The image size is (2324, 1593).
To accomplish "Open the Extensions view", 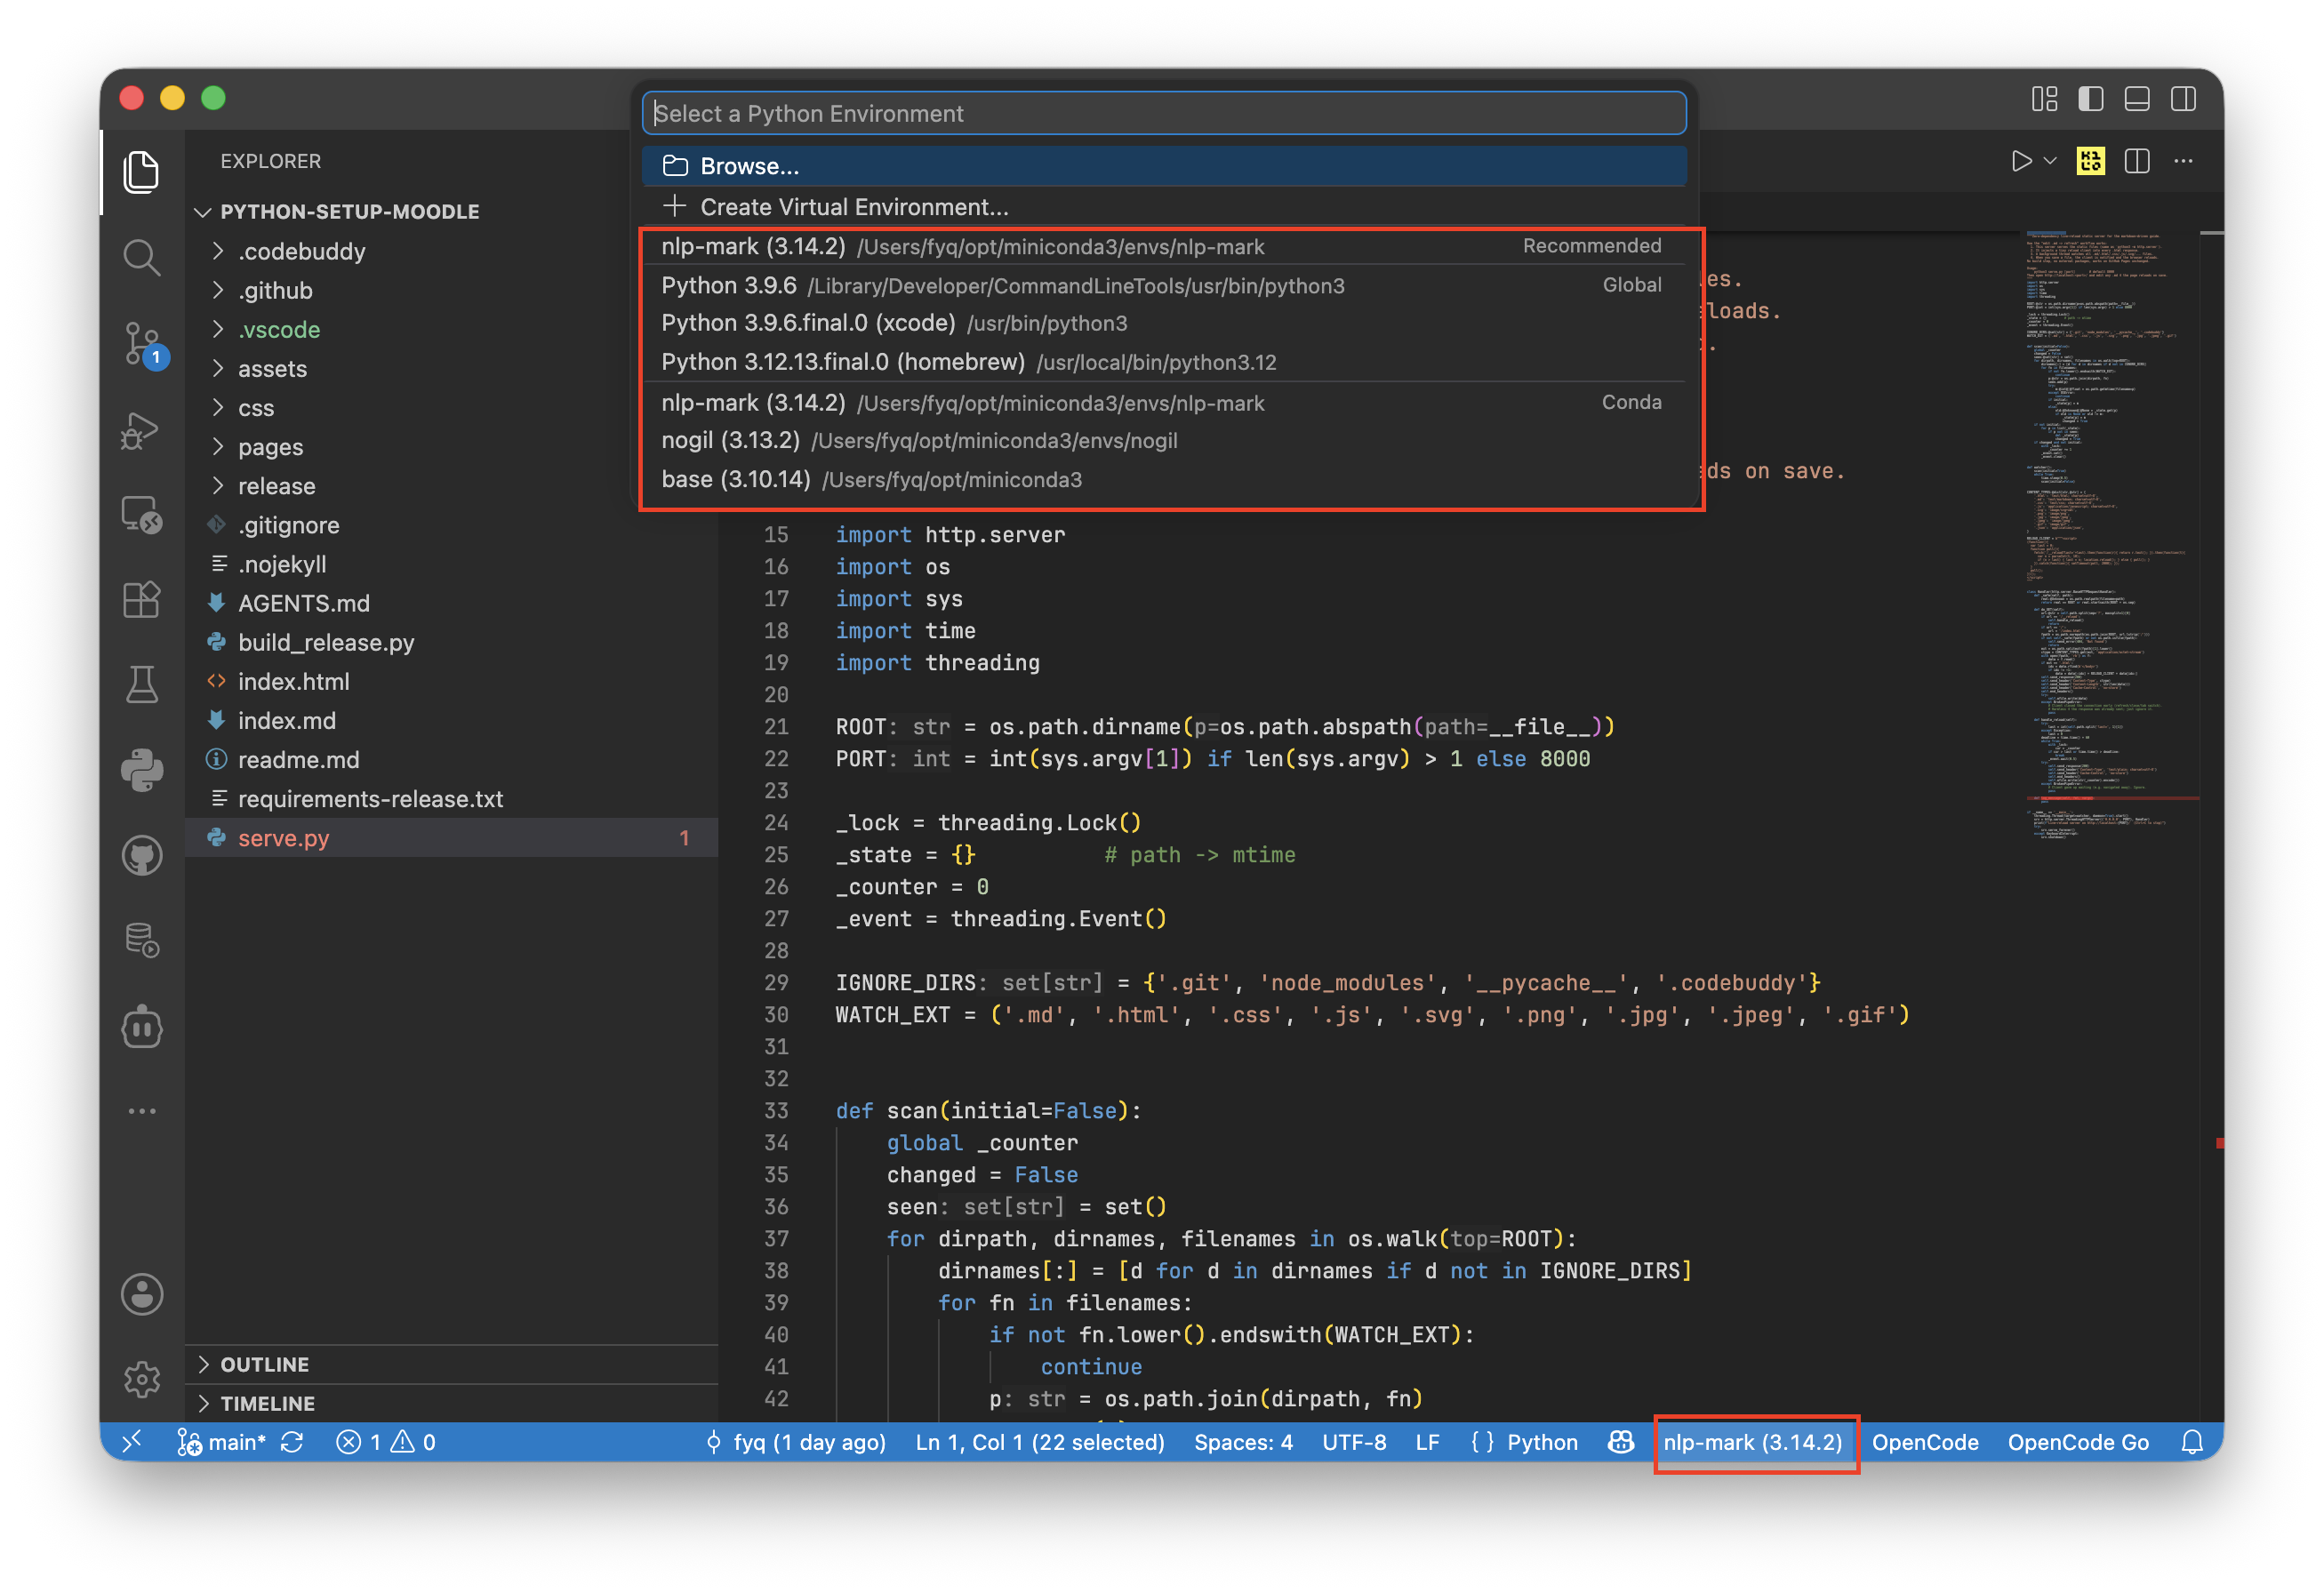I will click(x=141, y=600).
